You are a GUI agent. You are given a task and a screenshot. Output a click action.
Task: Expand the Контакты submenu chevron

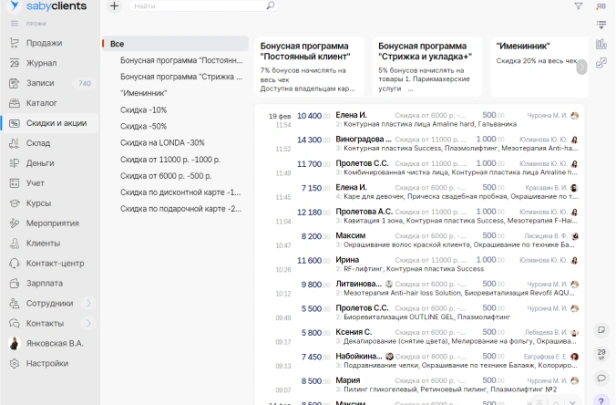88,323
